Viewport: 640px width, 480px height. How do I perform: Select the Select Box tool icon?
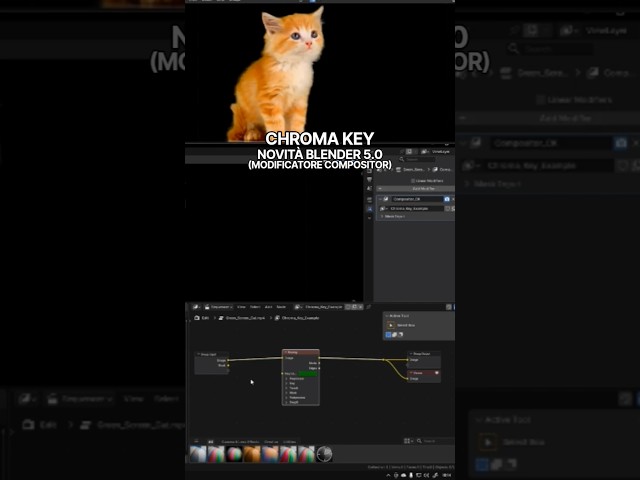click(x=391, y=325)
